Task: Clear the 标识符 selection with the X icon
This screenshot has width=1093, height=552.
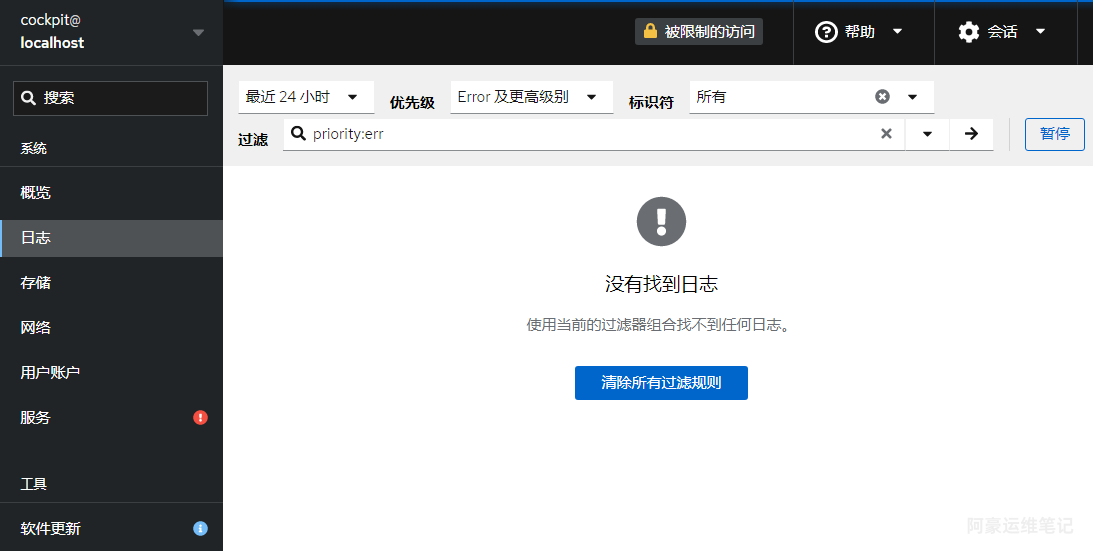Action: [882, 97]
